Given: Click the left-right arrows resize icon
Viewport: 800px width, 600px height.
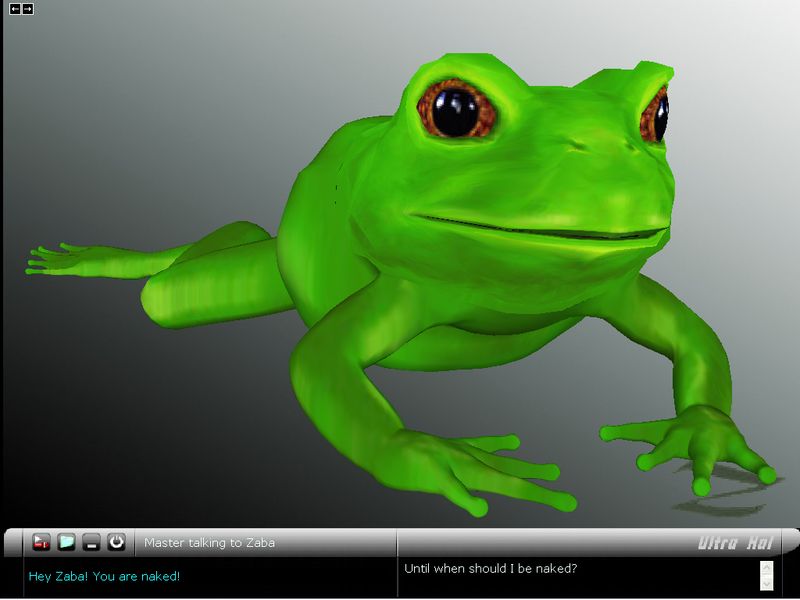Looking at the screenshot, I should tap(21, 9).
